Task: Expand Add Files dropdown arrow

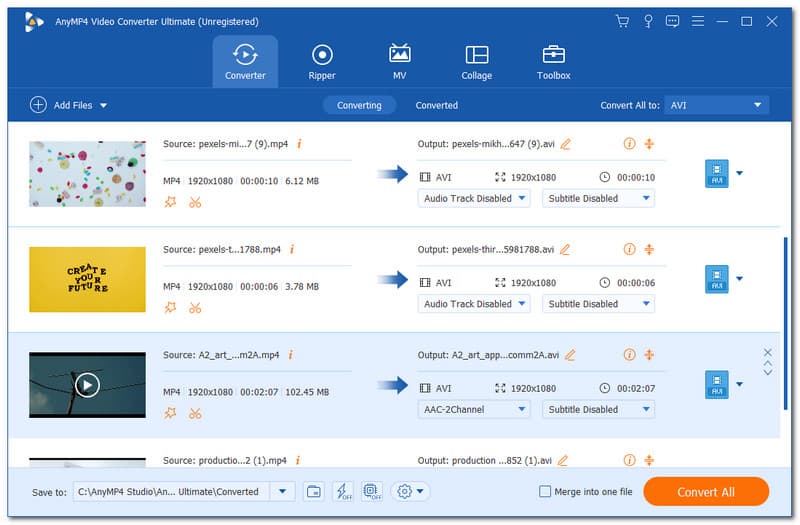Action: coord(104,106)
